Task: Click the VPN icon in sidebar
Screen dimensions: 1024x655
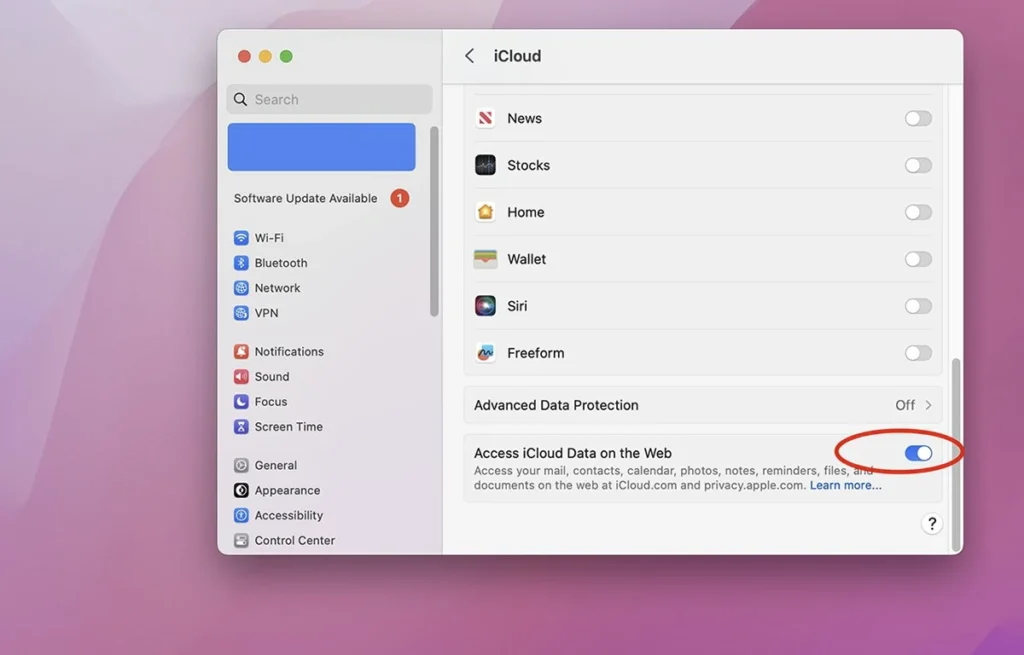Action: tap(241, 313)
